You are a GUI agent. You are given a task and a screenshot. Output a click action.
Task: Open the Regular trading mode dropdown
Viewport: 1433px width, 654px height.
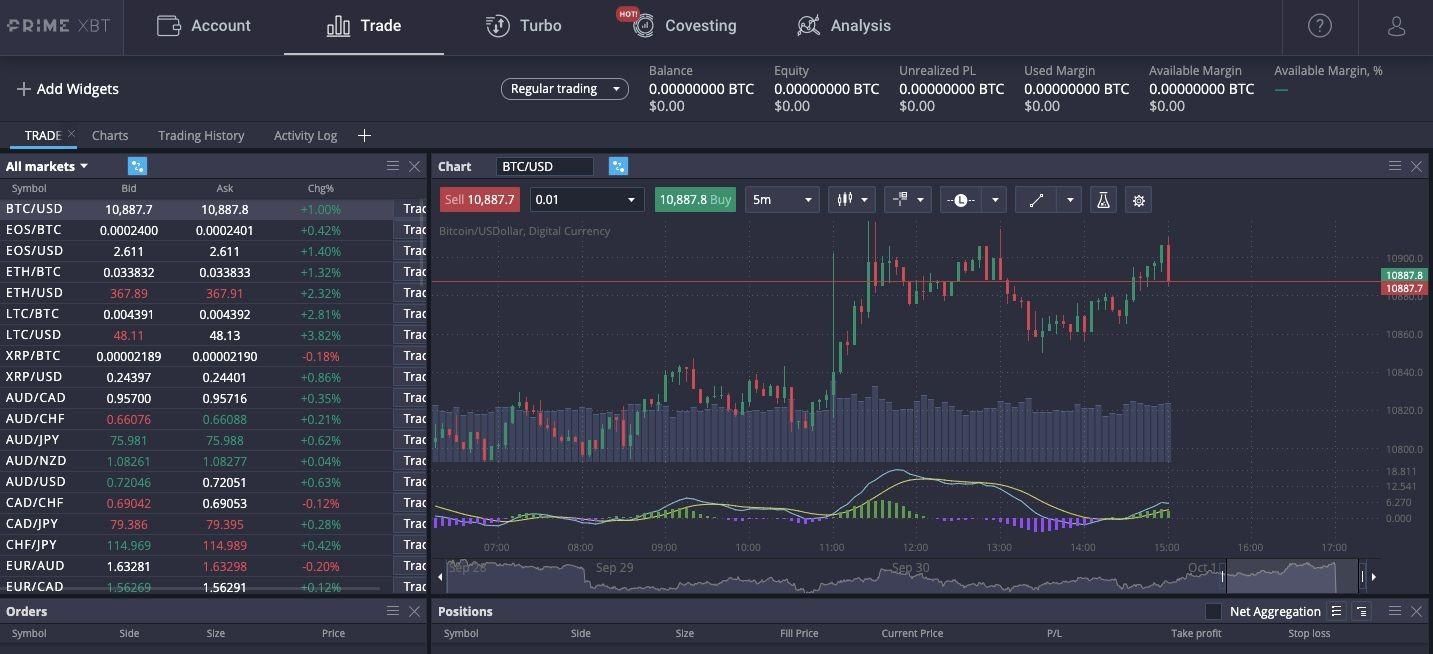(564, 89)
